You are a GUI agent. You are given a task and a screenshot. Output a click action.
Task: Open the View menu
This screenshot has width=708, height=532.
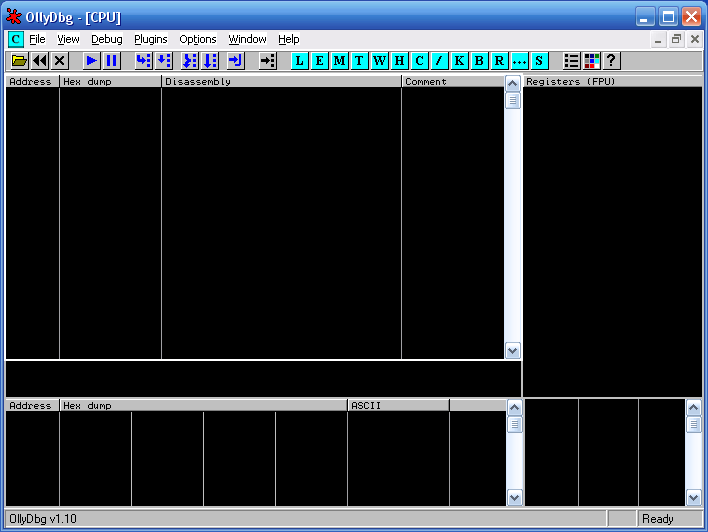(68, 39)
